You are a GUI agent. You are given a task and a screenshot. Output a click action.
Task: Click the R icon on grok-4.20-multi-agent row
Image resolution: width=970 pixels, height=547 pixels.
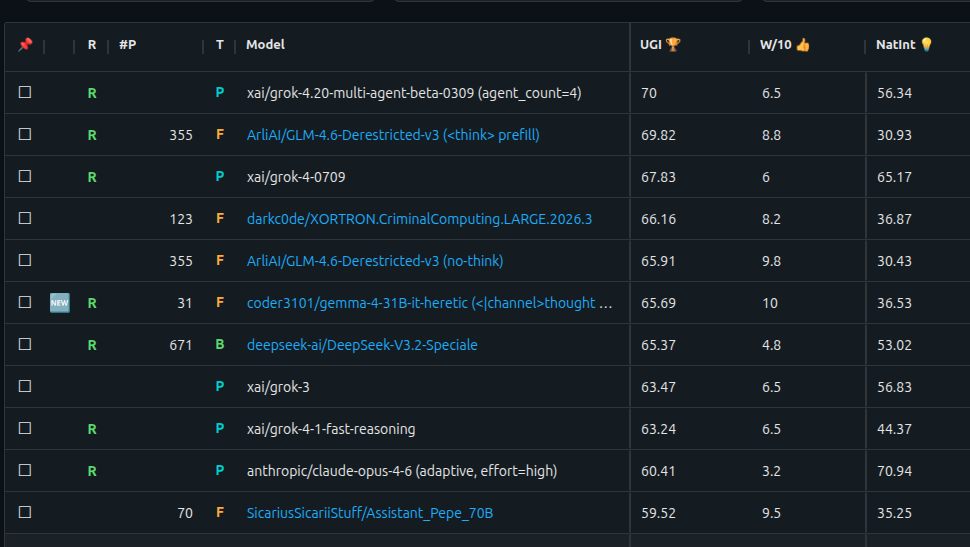[92, 93]
